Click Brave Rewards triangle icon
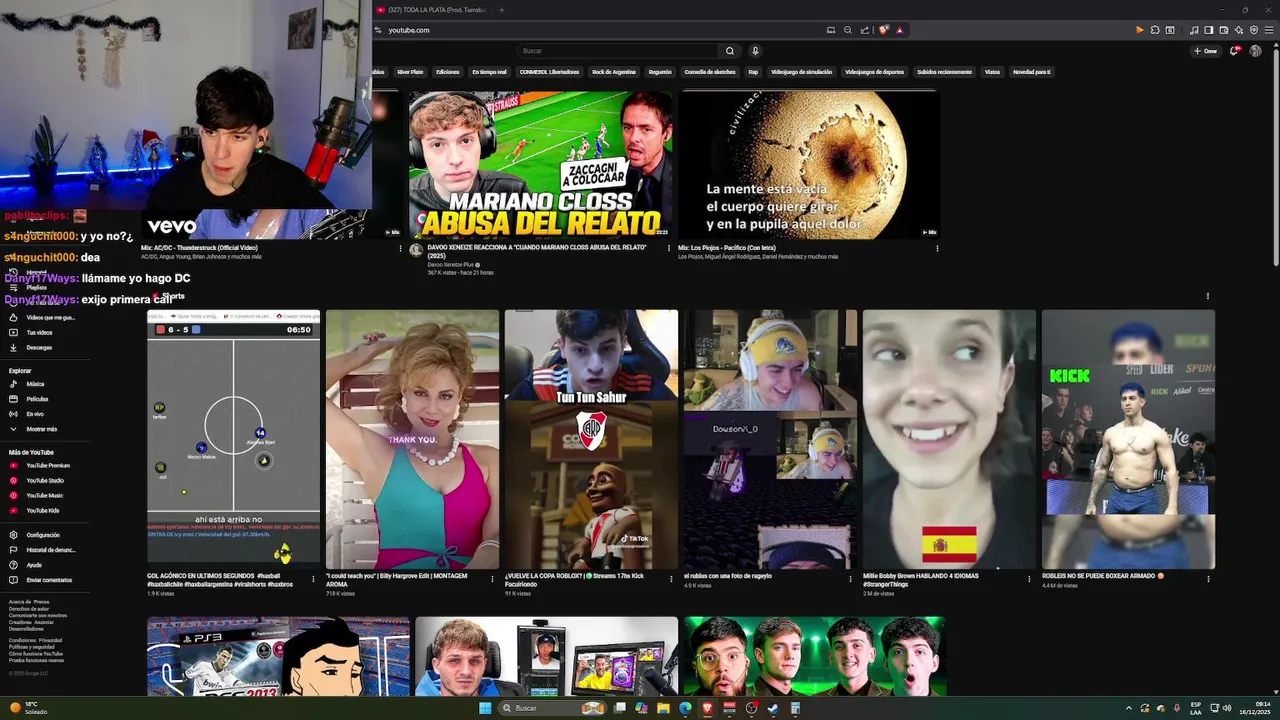Screen dimensions: 1280x720 [x=899, y=30]
